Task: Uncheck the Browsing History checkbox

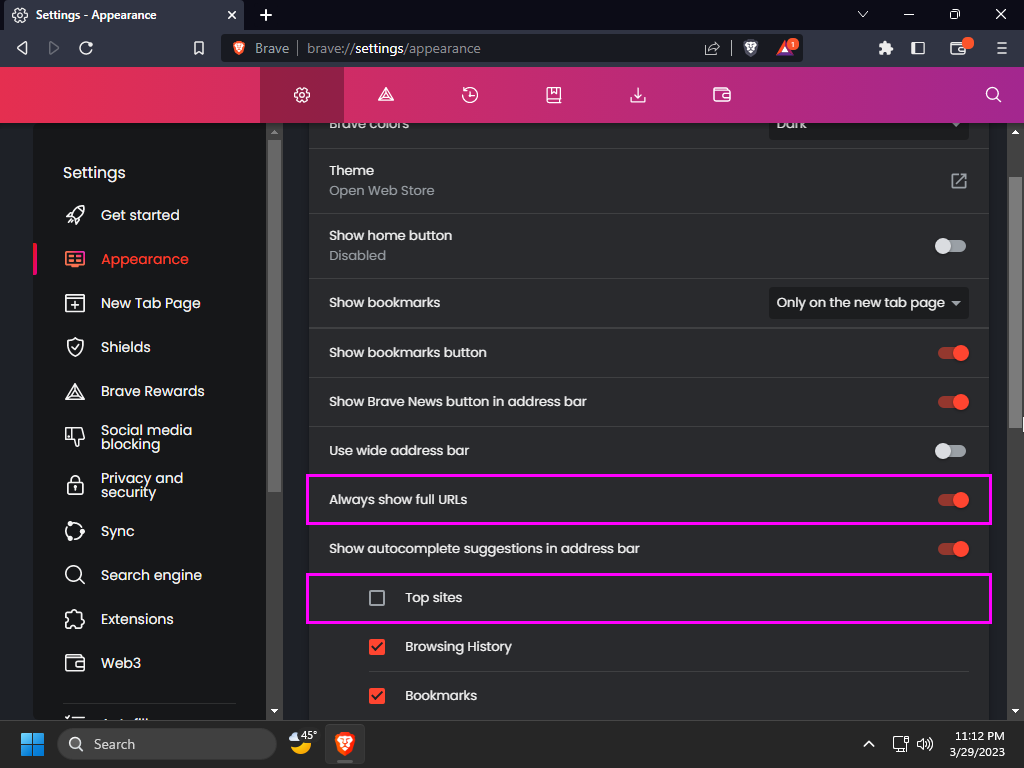Action: click(x=377, y=647)
